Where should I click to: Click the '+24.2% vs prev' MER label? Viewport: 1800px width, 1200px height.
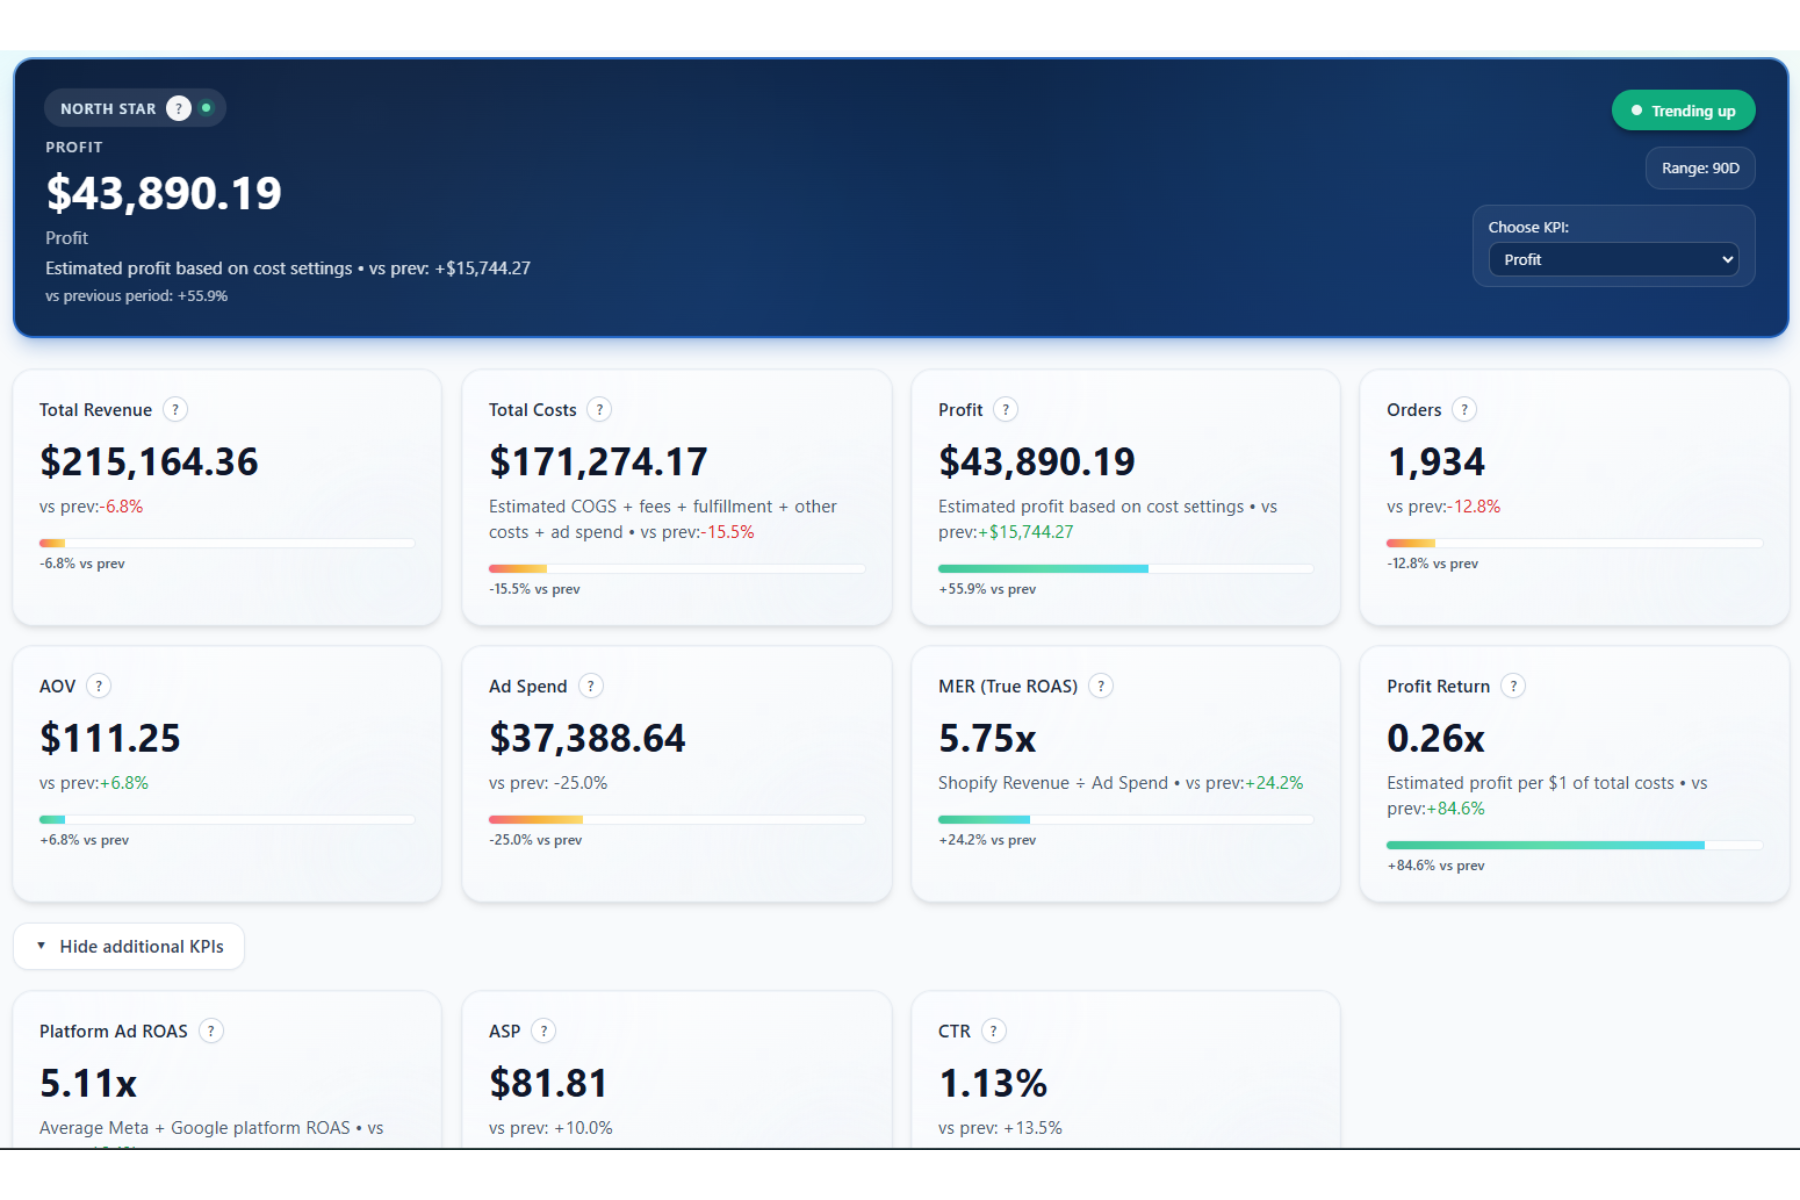coord(987,840)
